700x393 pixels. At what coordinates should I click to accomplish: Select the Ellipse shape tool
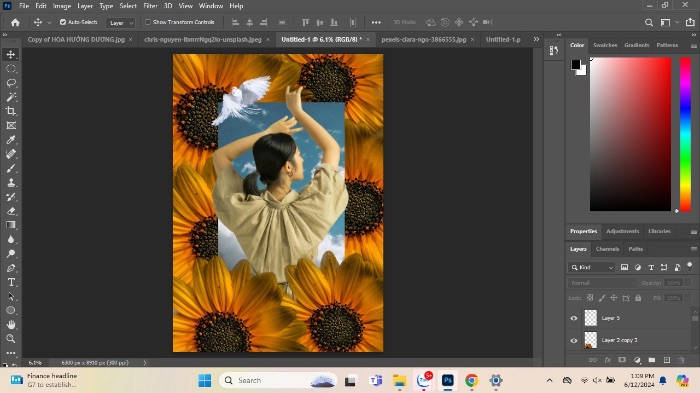coord(11,310)
